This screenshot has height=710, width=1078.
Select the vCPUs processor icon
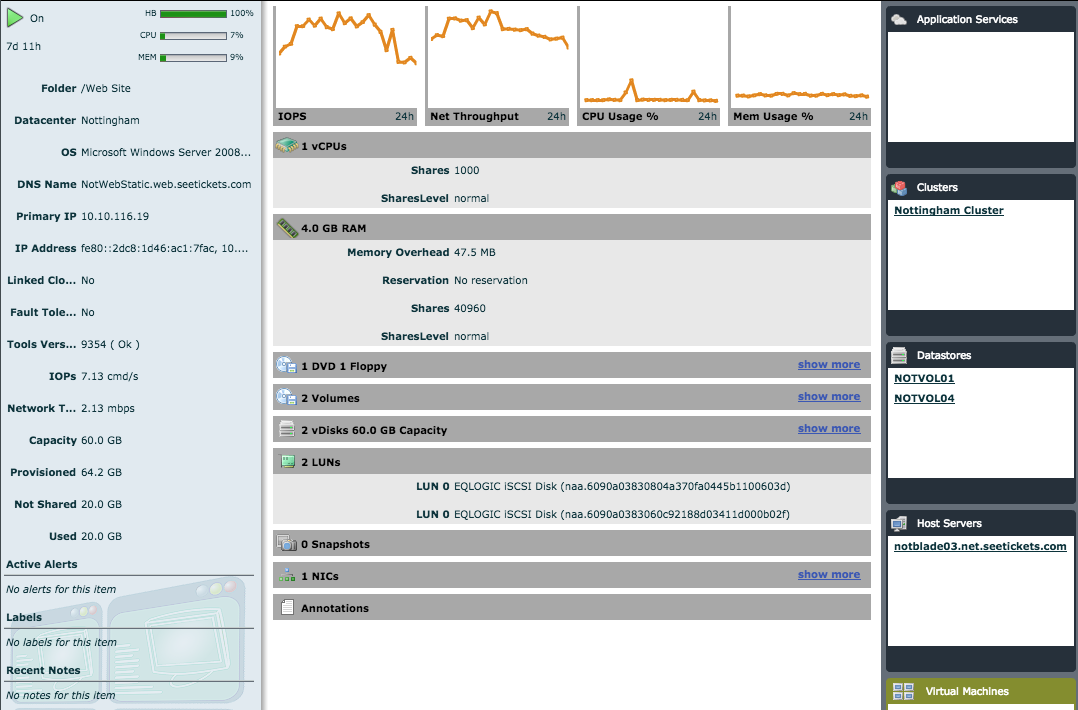tap(287, 146)
